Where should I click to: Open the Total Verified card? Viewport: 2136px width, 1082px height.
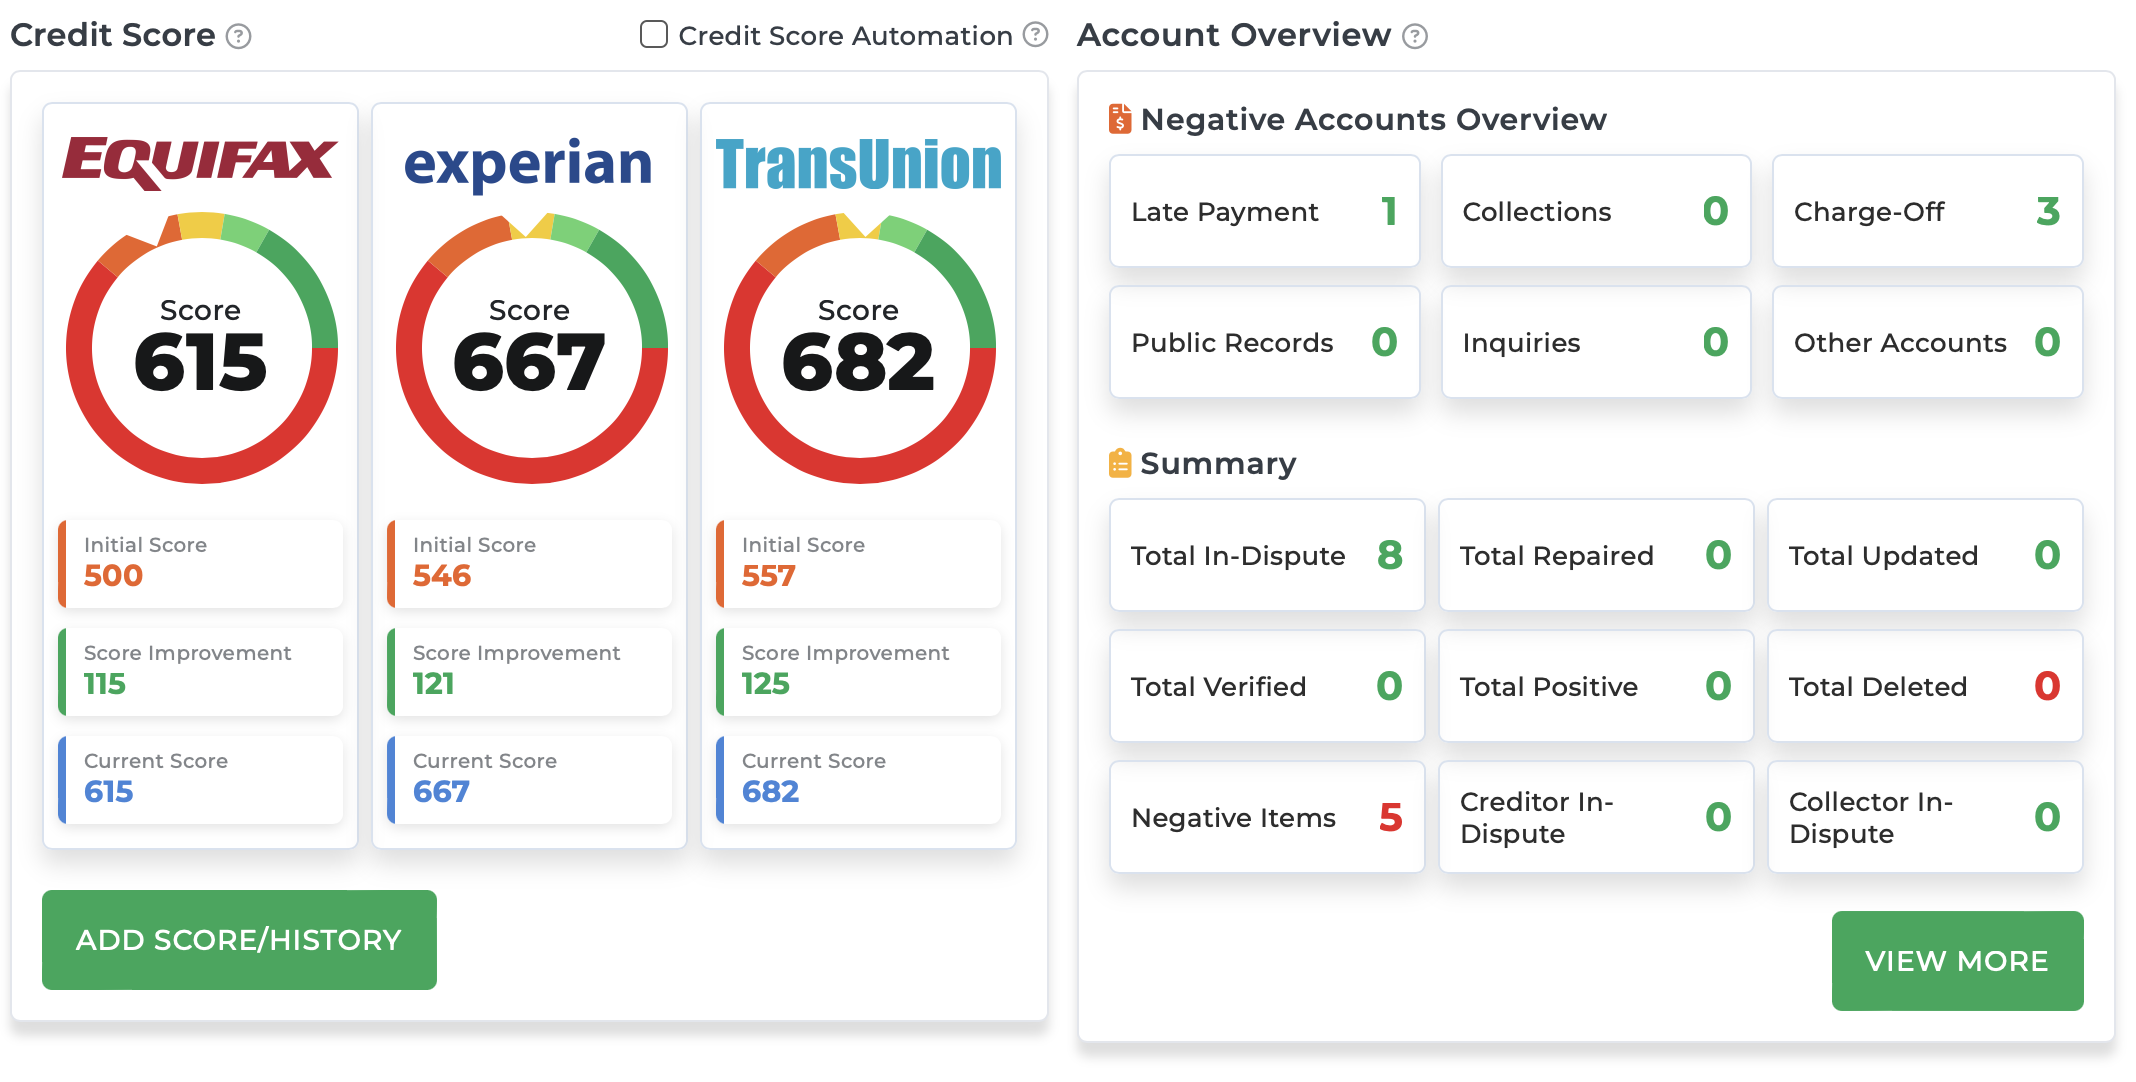tap(1267, 686)
